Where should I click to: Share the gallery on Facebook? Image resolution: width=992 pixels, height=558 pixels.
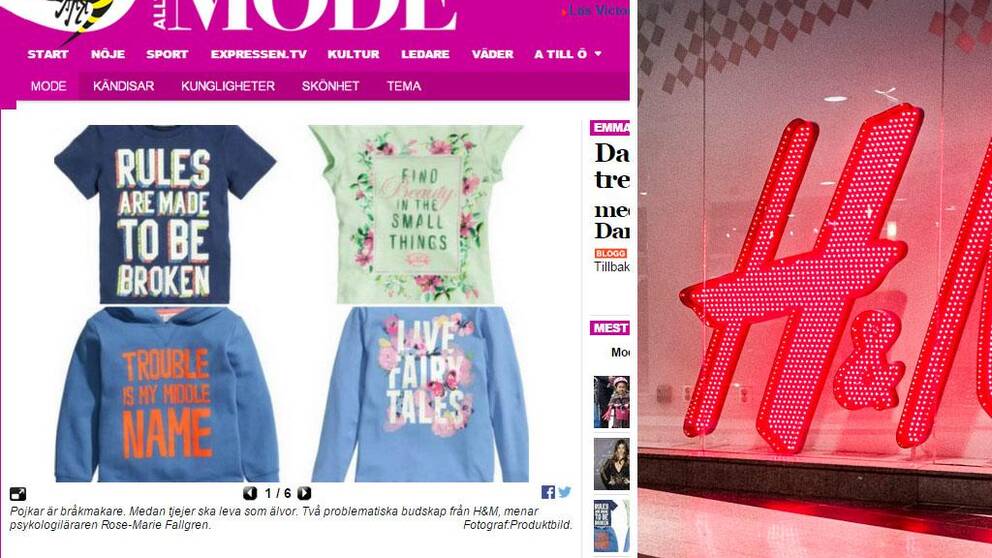tap(548, 492)
